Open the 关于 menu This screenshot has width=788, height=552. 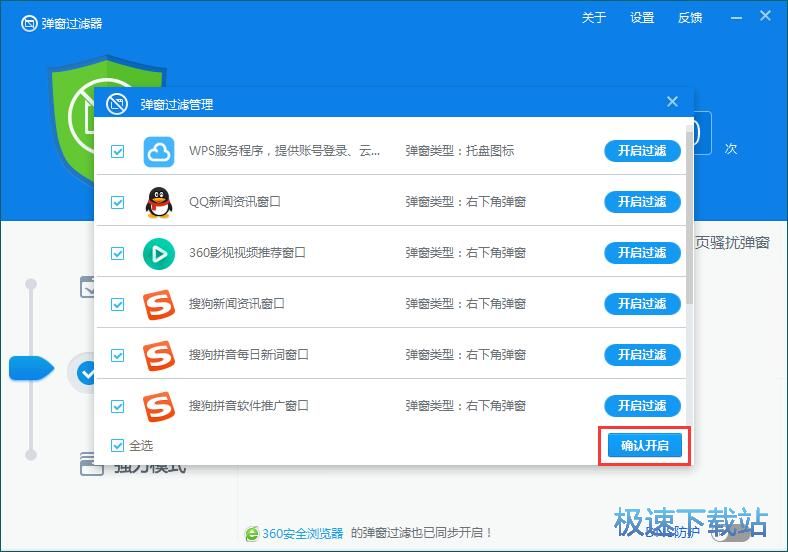[x=594, y=18]
